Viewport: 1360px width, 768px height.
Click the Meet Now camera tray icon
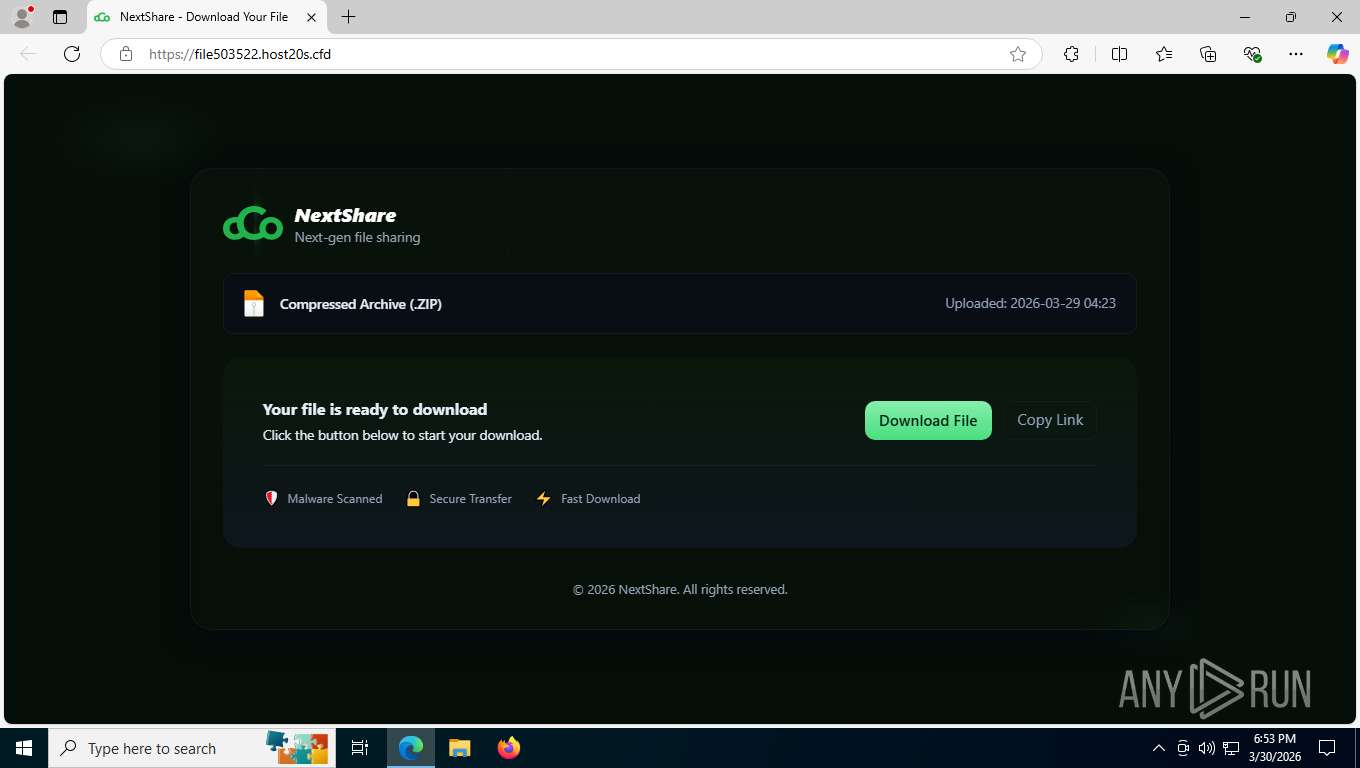(x=1183, y=748)
